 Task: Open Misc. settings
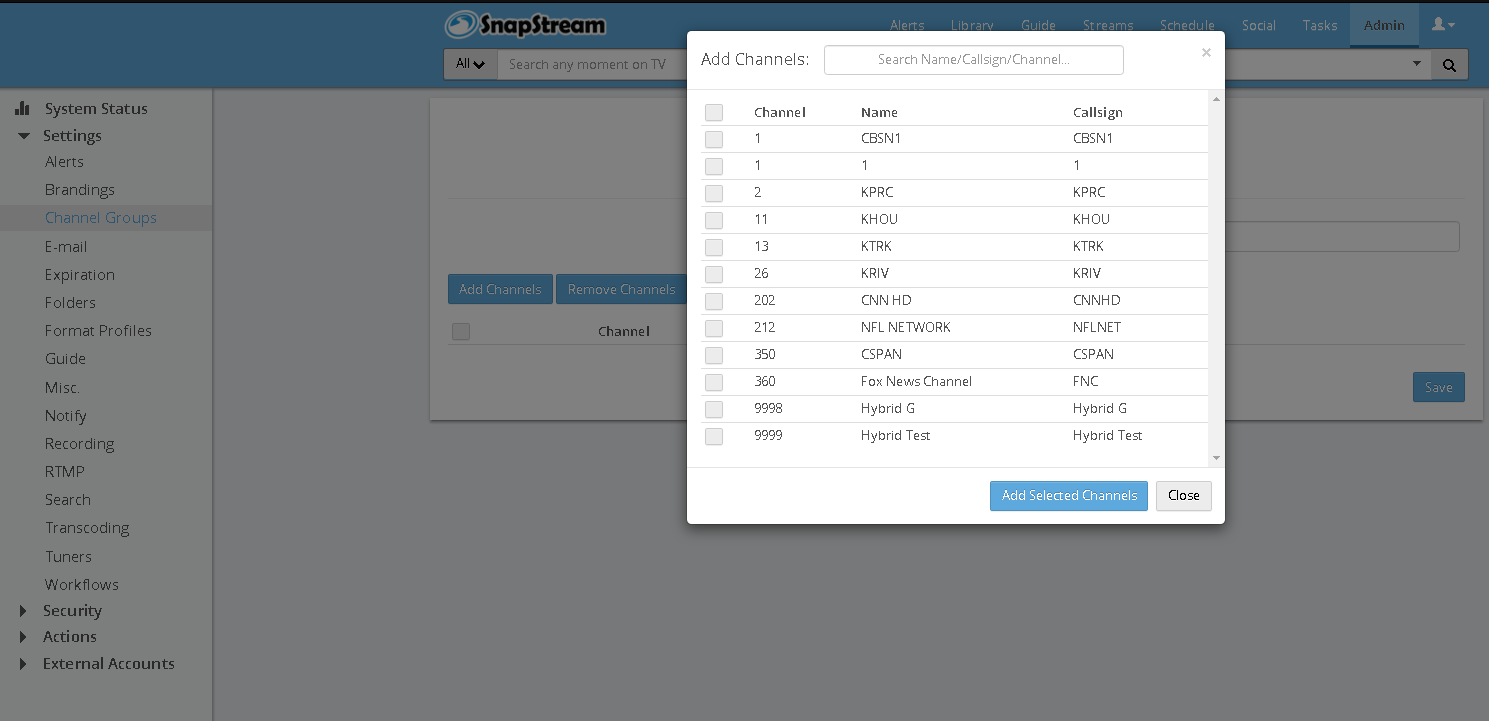[62, 388]
